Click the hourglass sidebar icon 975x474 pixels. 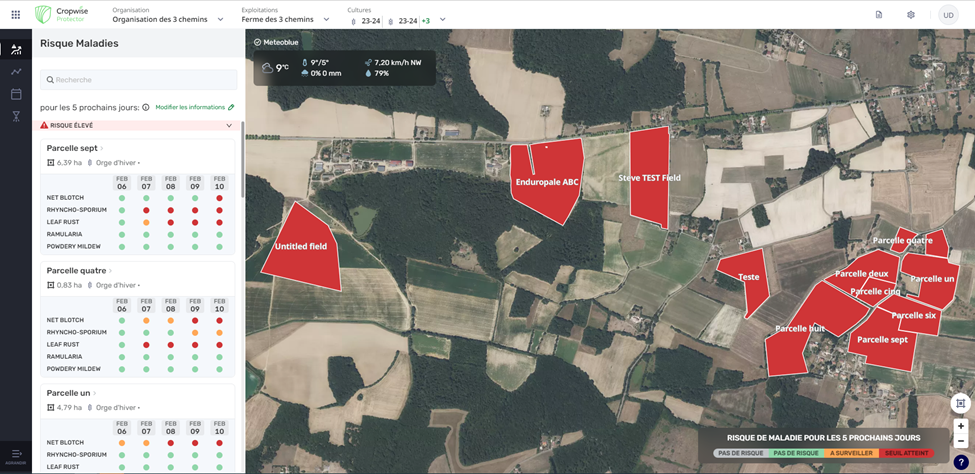(16, 117)
